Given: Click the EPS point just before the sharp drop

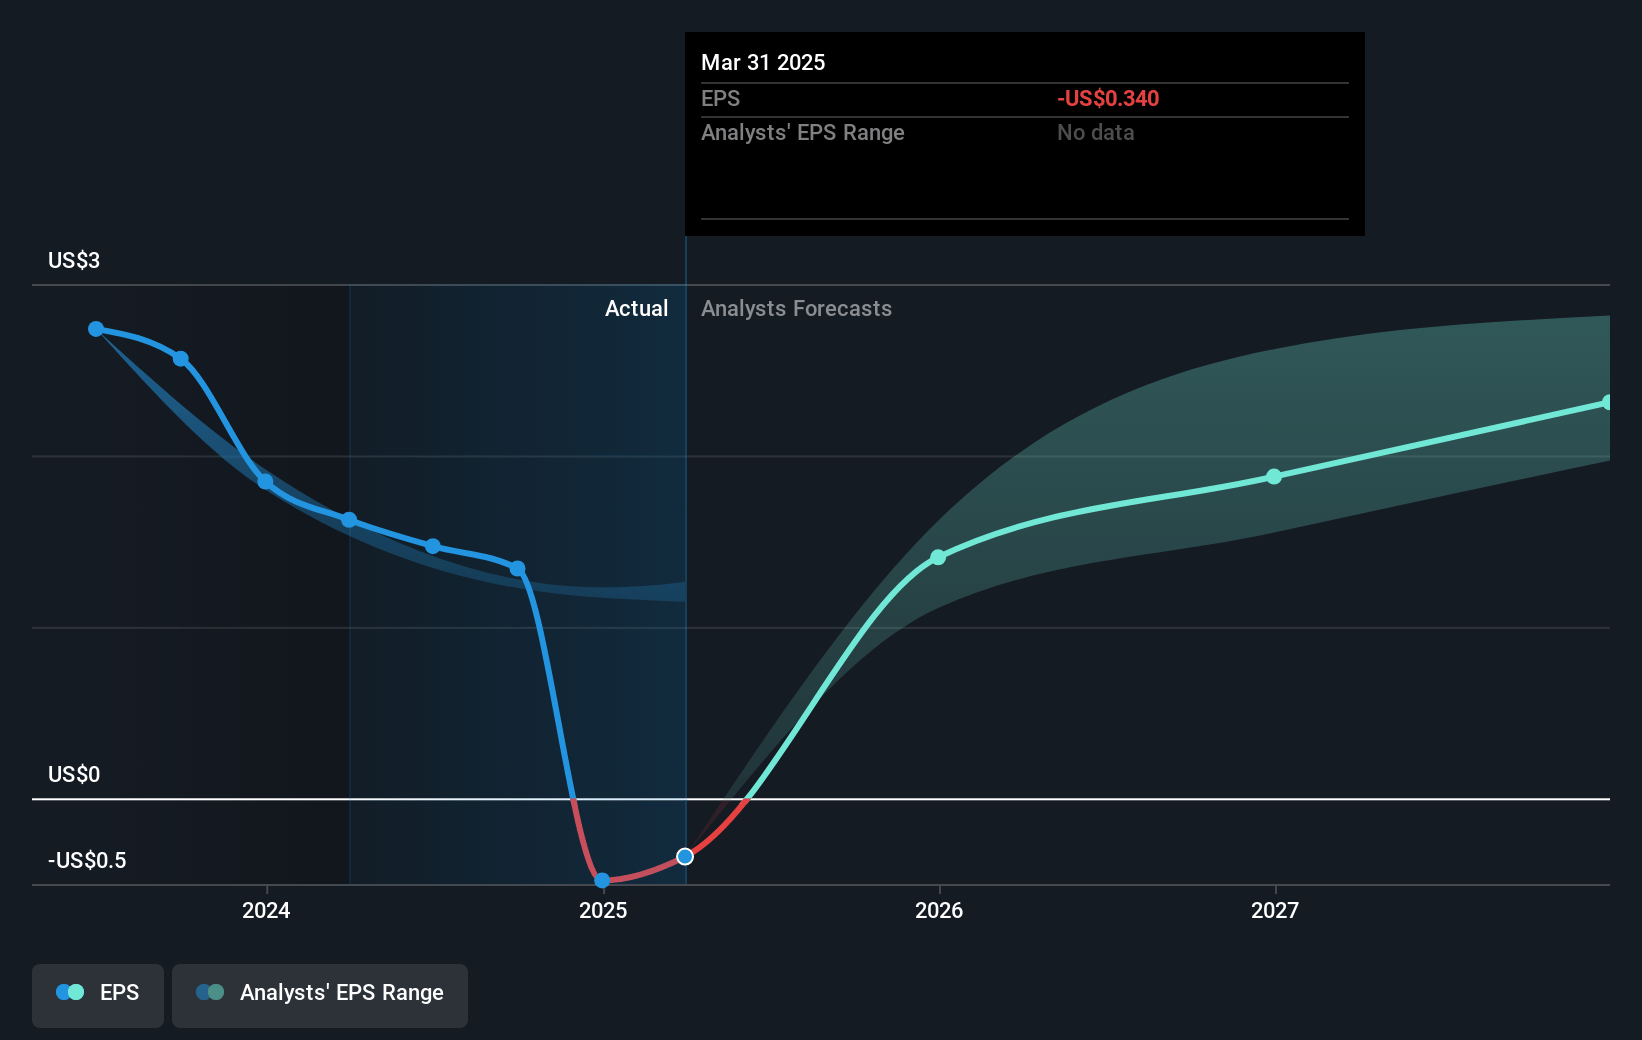Looking at the screenshot, I should click(517, 568).
